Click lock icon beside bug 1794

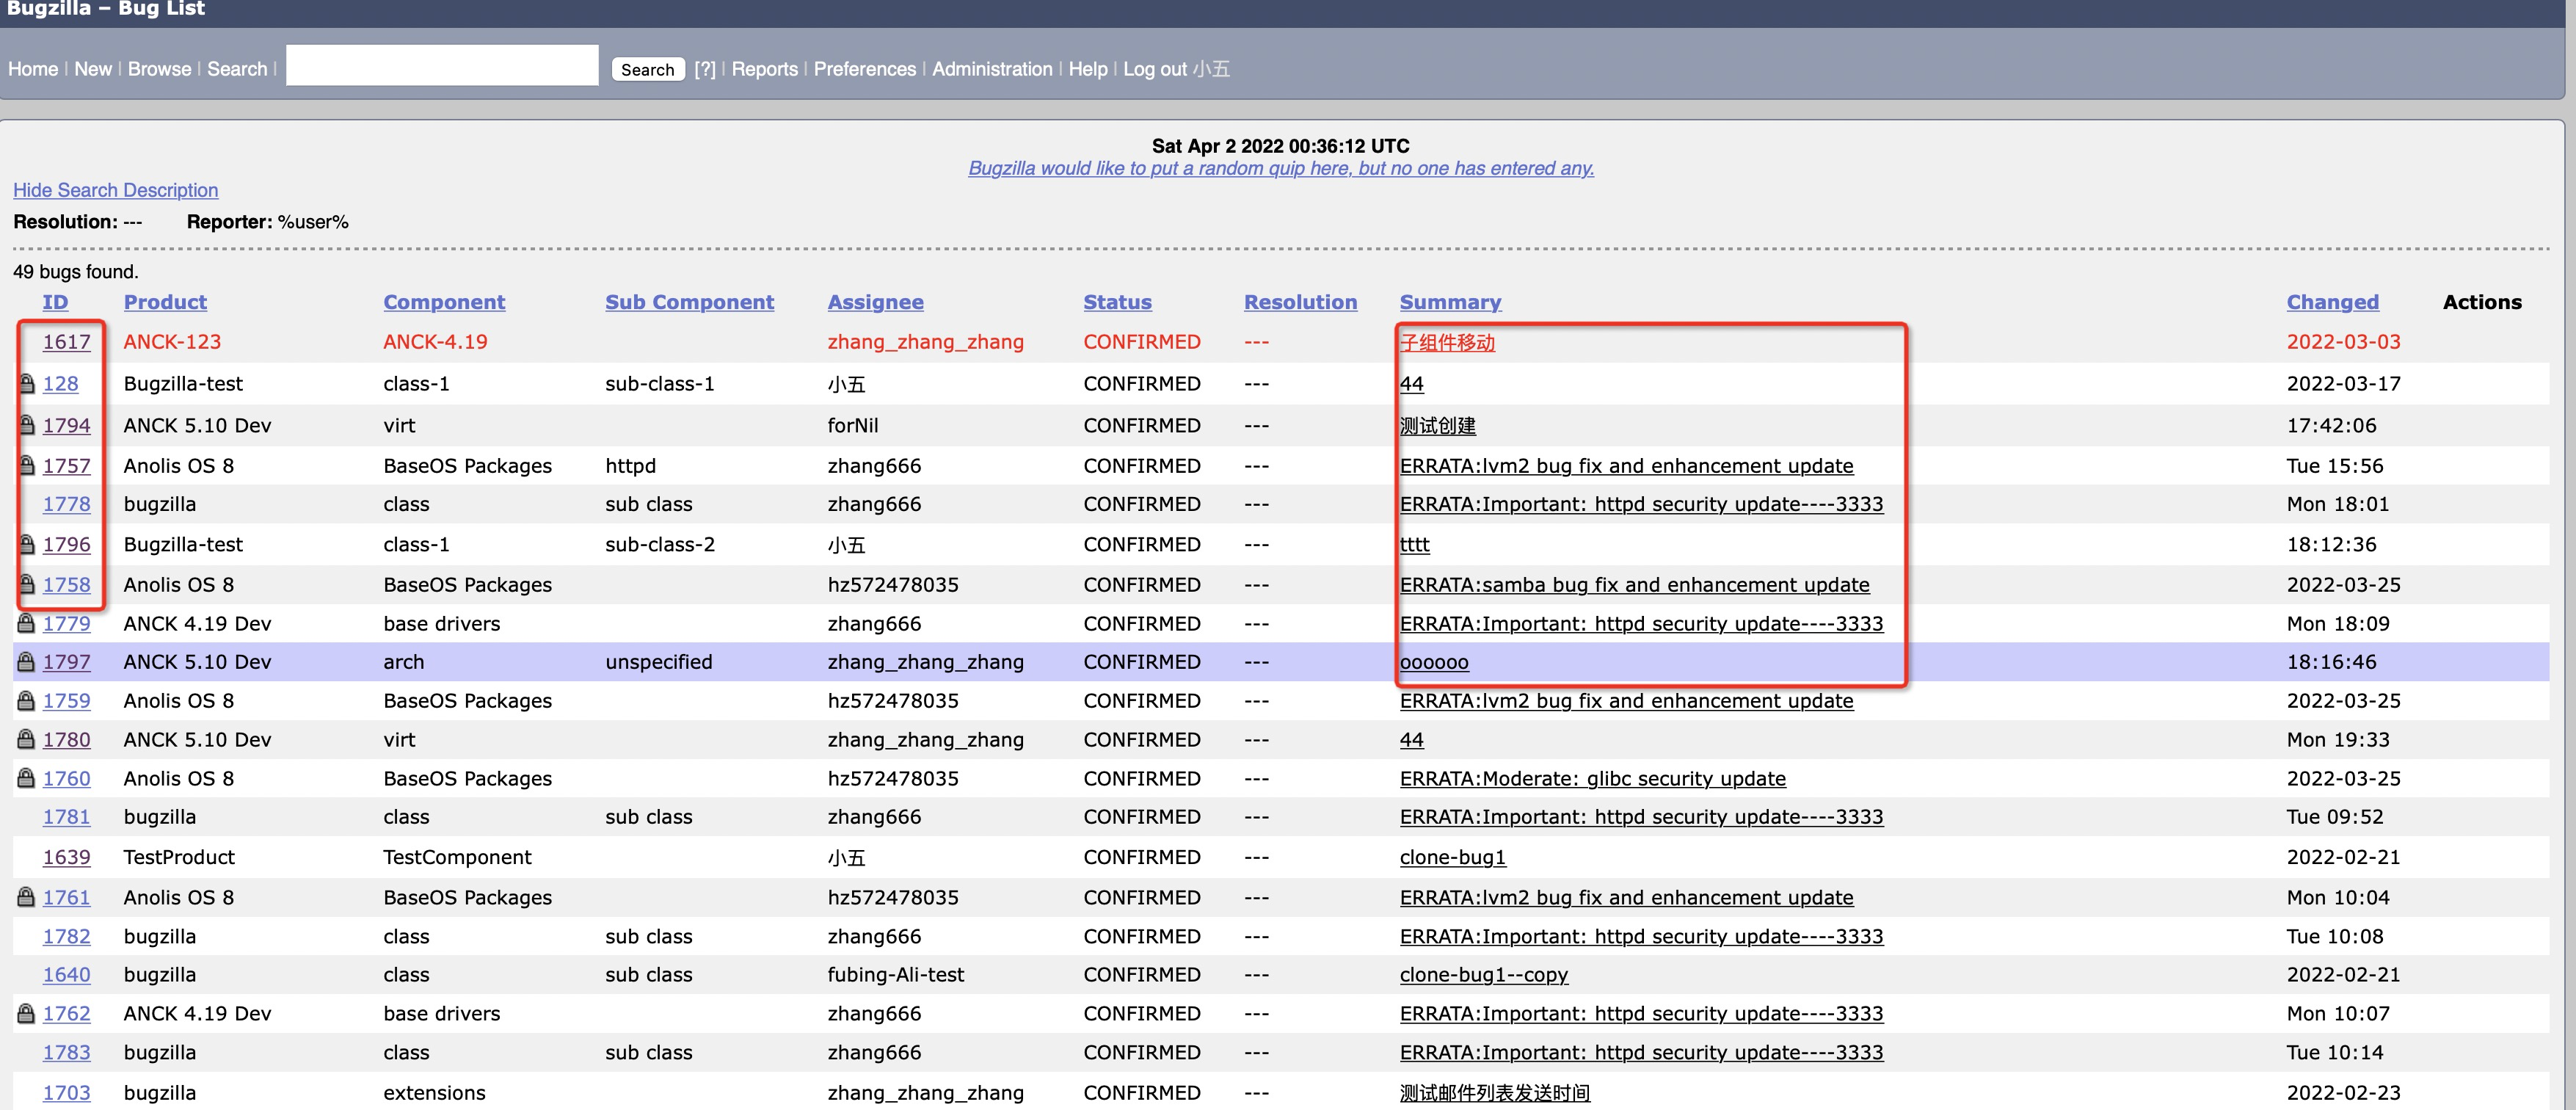[x=27, y=425]
